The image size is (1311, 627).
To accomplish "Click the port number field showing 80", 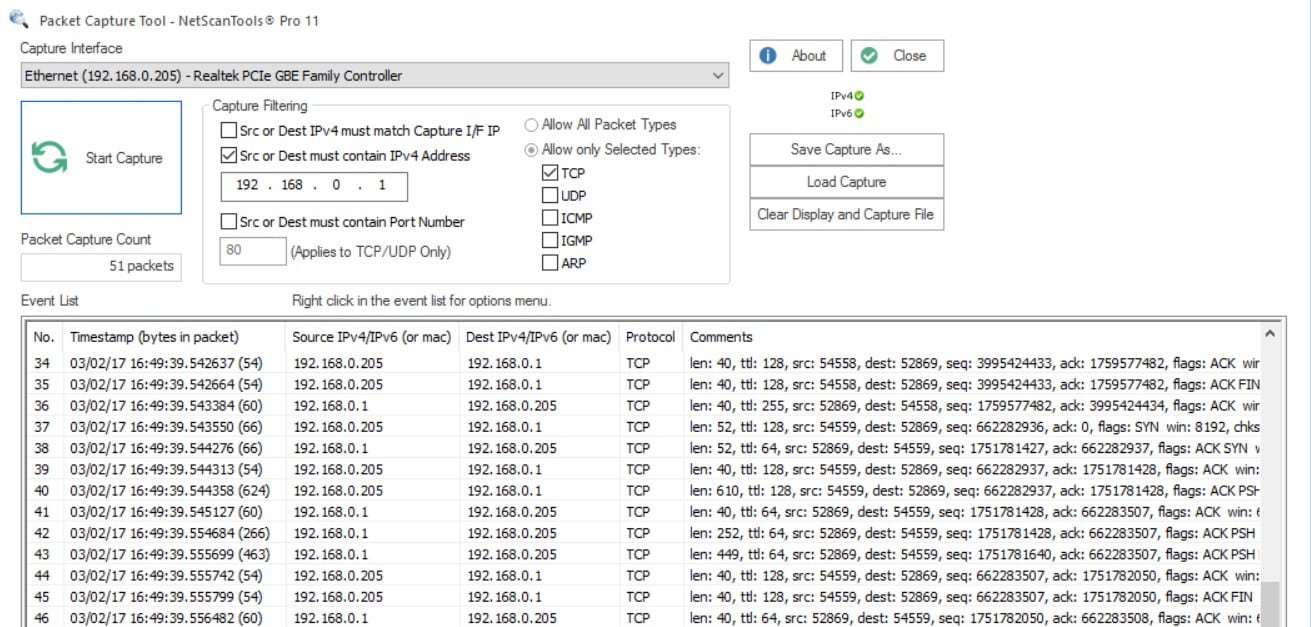I will (x=252, y=251).
